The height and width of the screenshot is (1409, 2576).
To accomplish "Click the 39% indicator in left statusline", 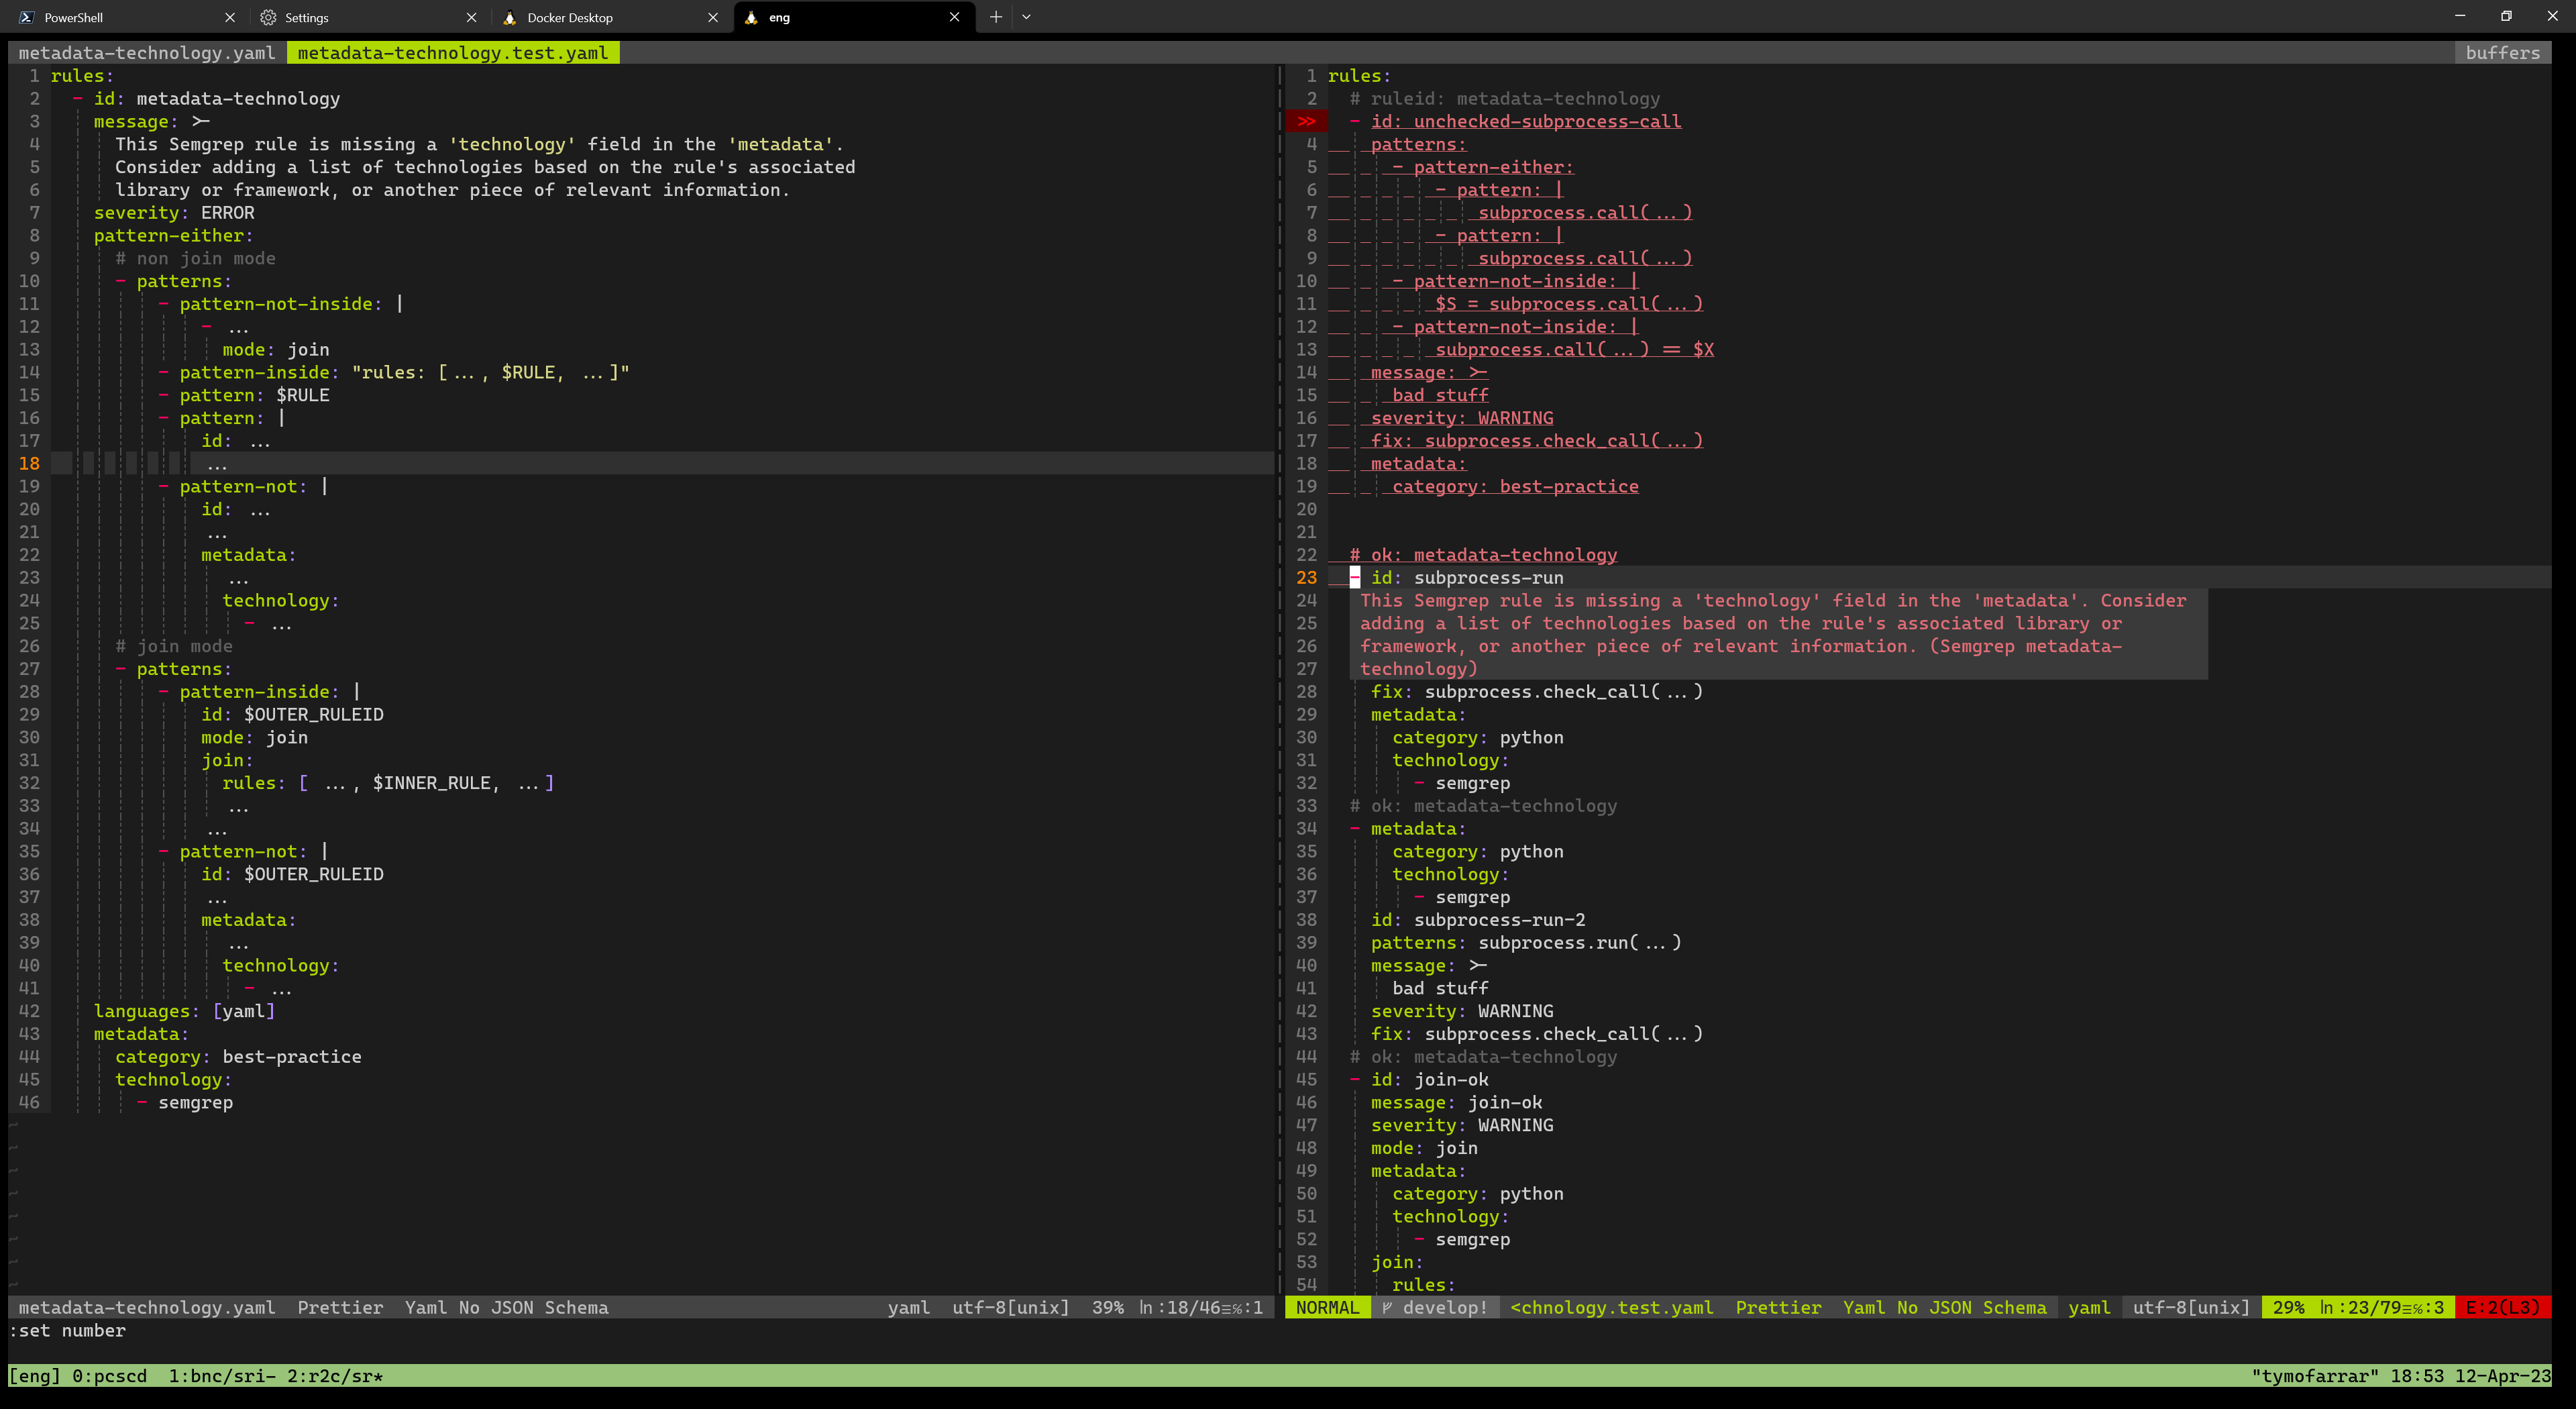I will [1108, 1307].
